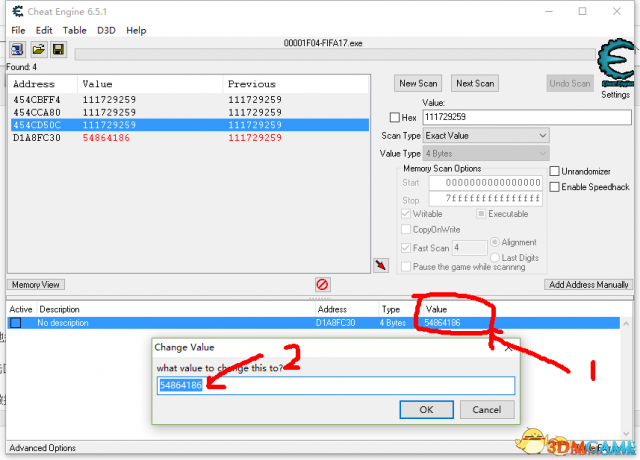Open Advanced Options
This screenshot has width=640, height=460.
(x=42, y=448)
